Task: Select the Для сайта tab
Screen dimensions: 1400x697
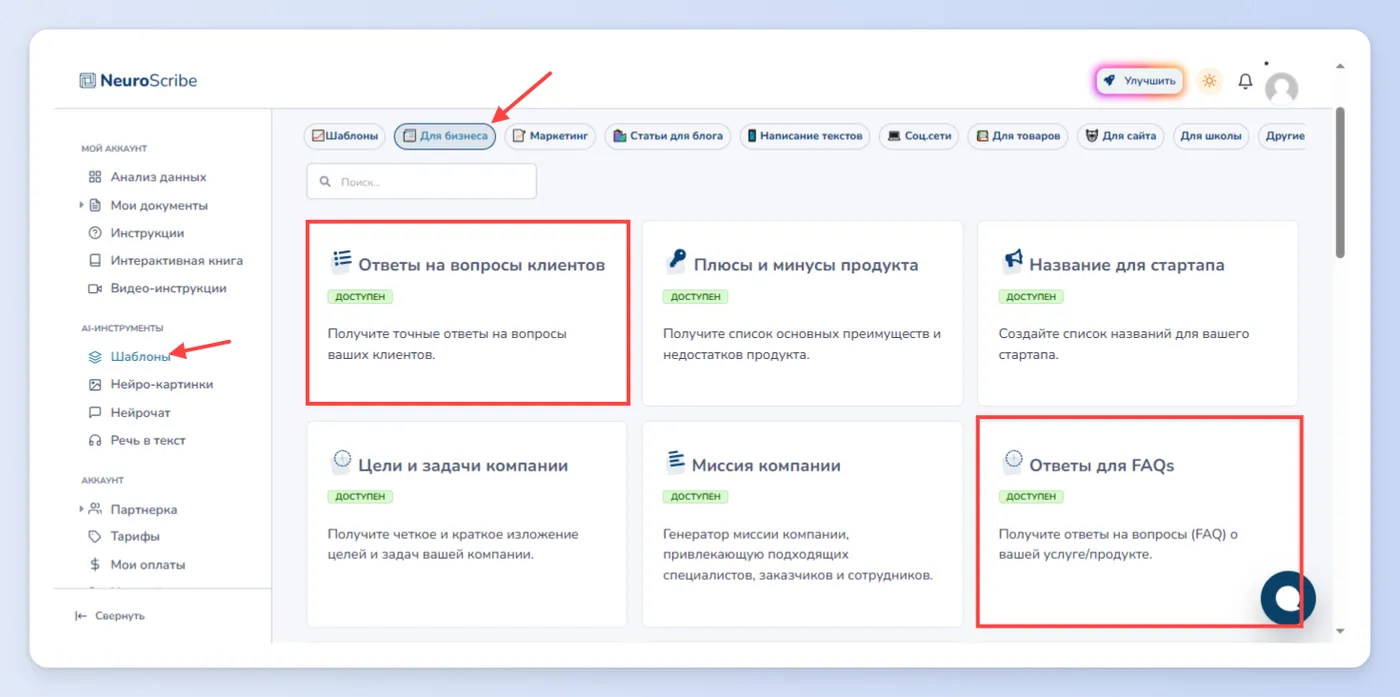Action: pos(1120,136)
